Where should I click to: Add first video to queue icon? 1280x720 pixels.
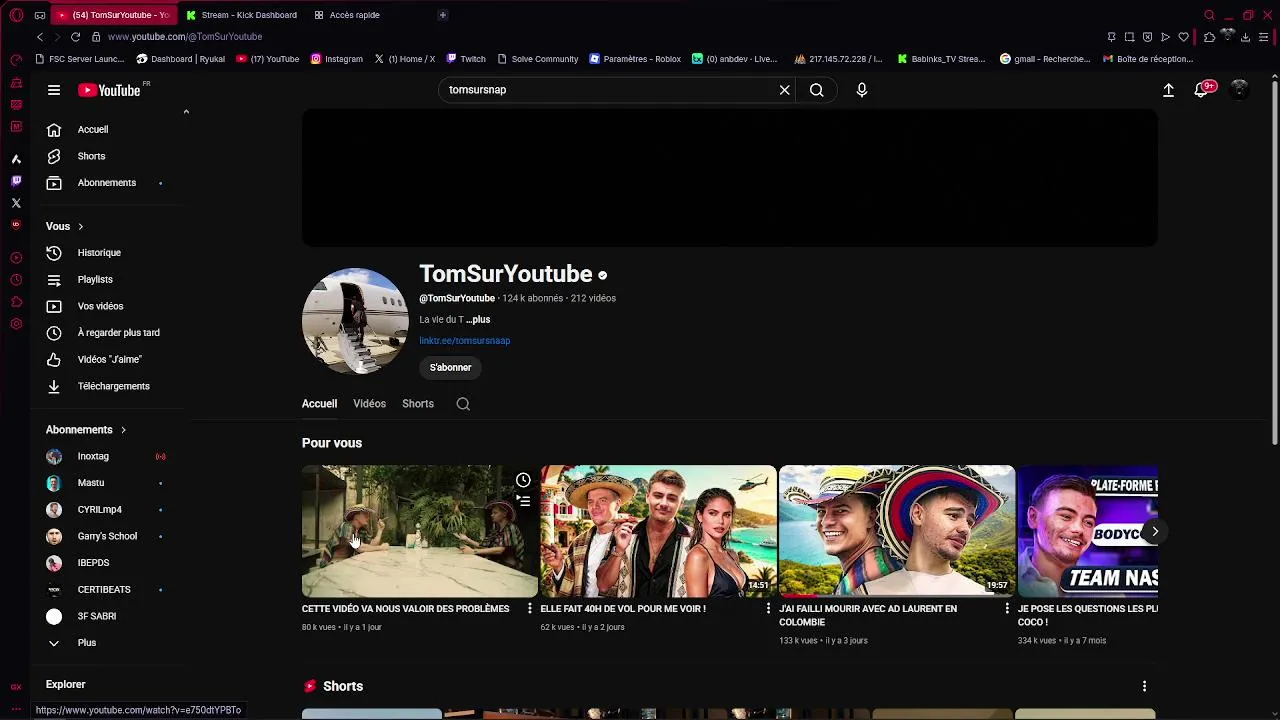(x=523, y=501)
